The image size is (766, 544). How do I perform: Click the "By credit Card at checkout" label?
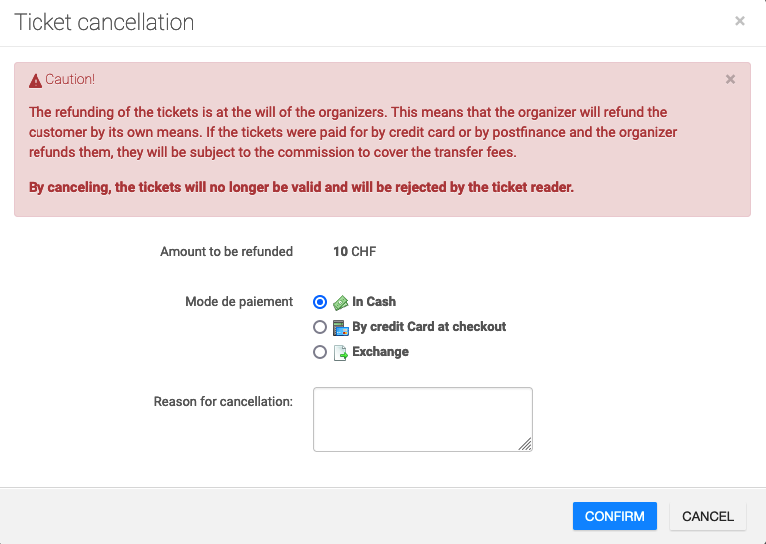(429, 327)
